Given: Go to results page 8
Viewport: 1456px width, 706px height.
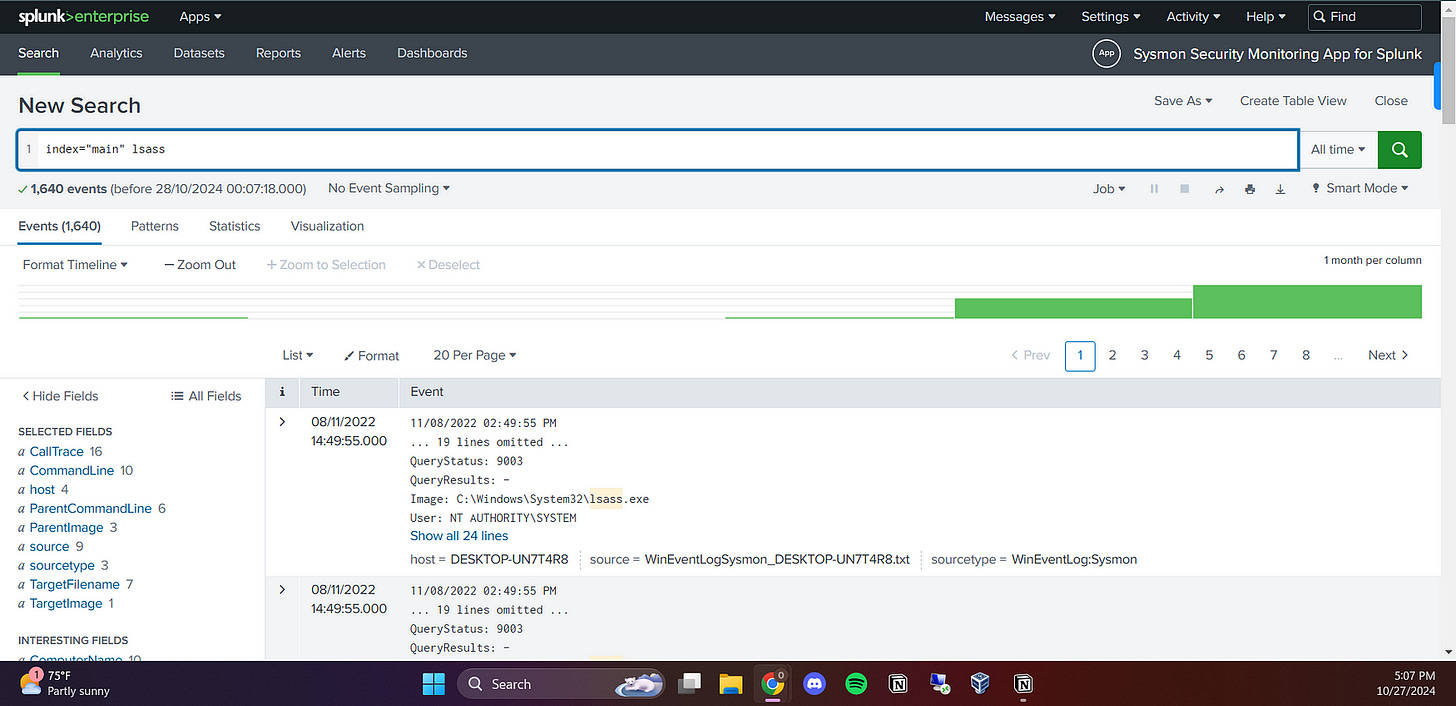Looking at the screenshot, I should 1306,355.
